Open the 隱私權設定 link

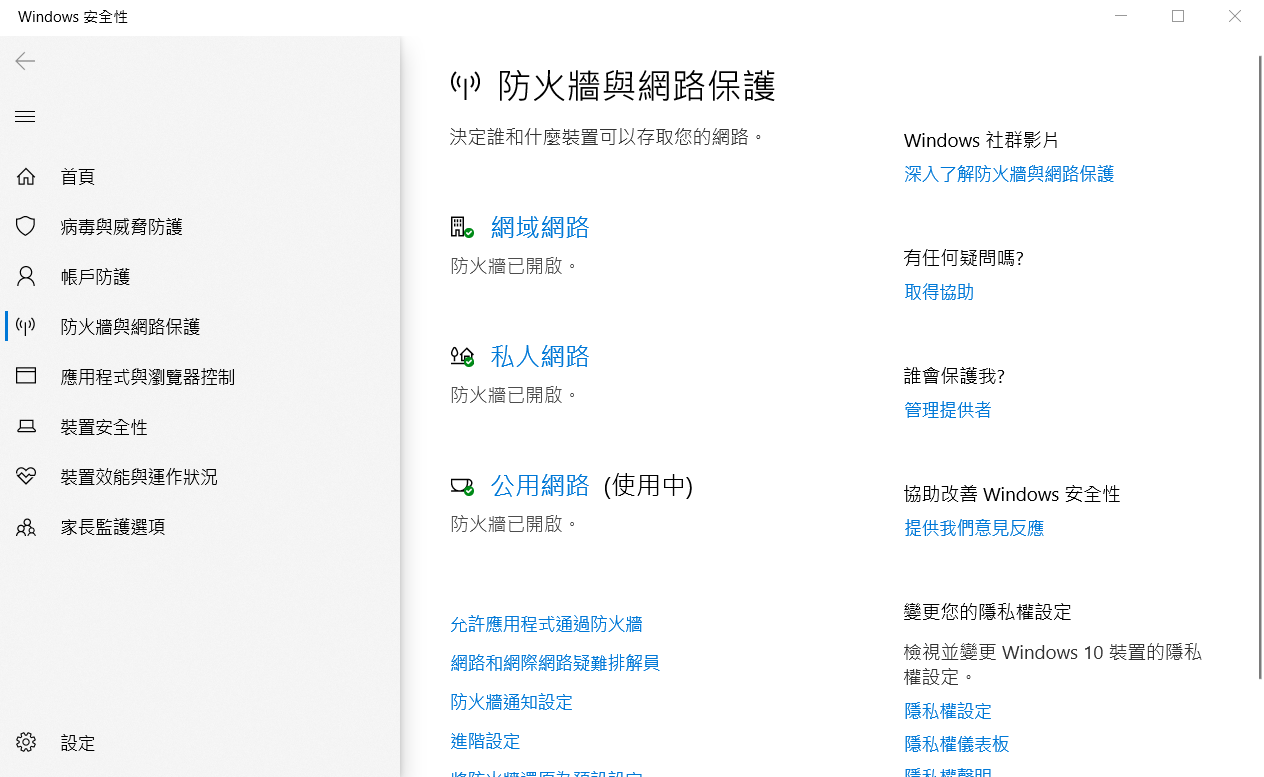click(x=948, y=711)
